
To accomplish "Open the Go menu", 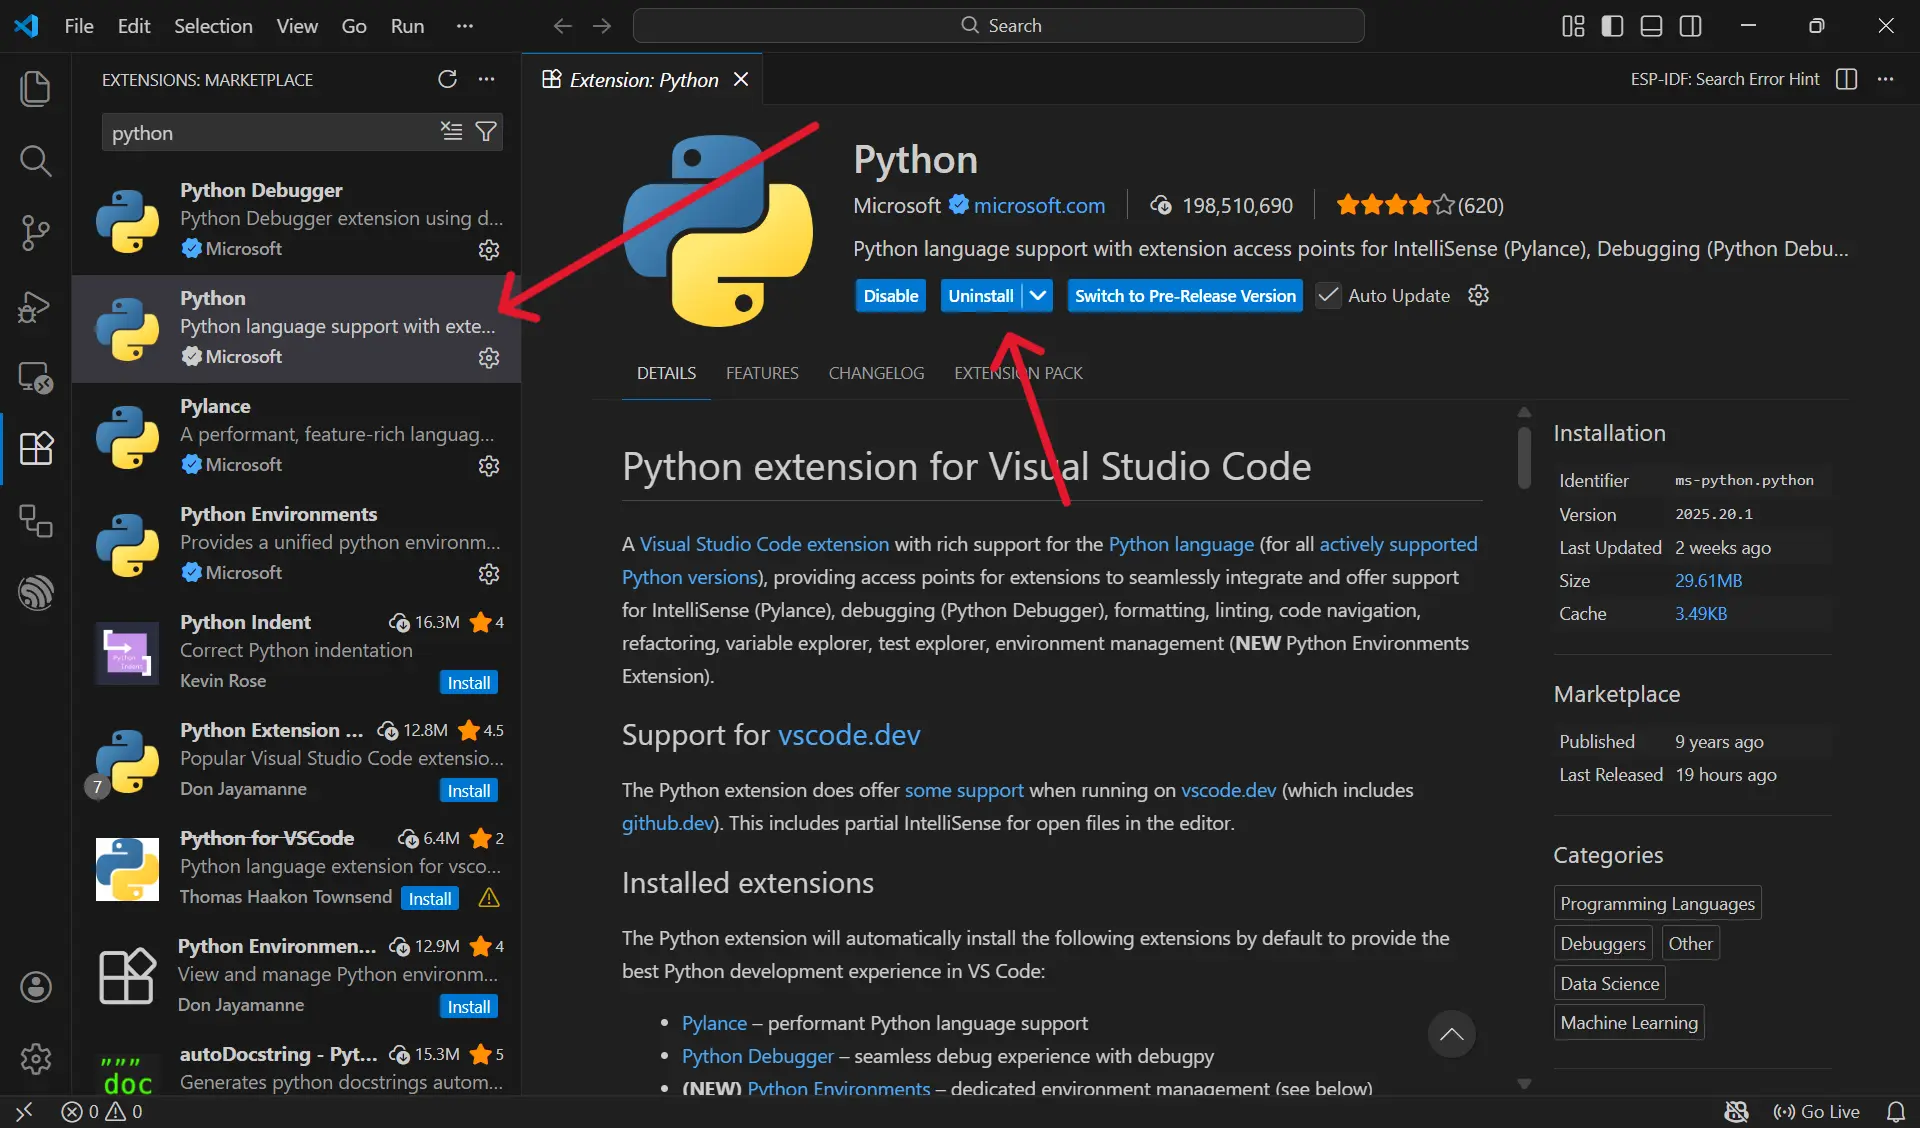I will [354, 26].
